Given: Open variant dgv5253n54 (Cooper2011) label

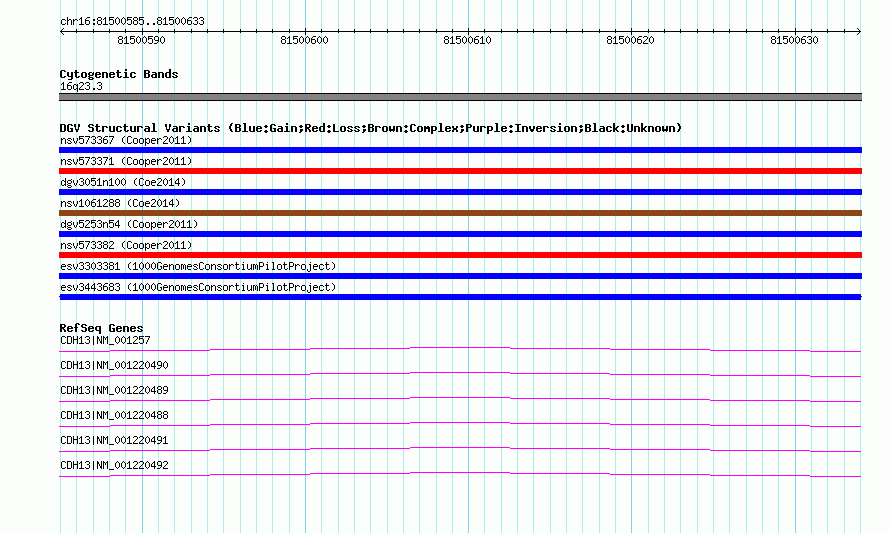Looking at the screenshot, I should coord(129,224).
